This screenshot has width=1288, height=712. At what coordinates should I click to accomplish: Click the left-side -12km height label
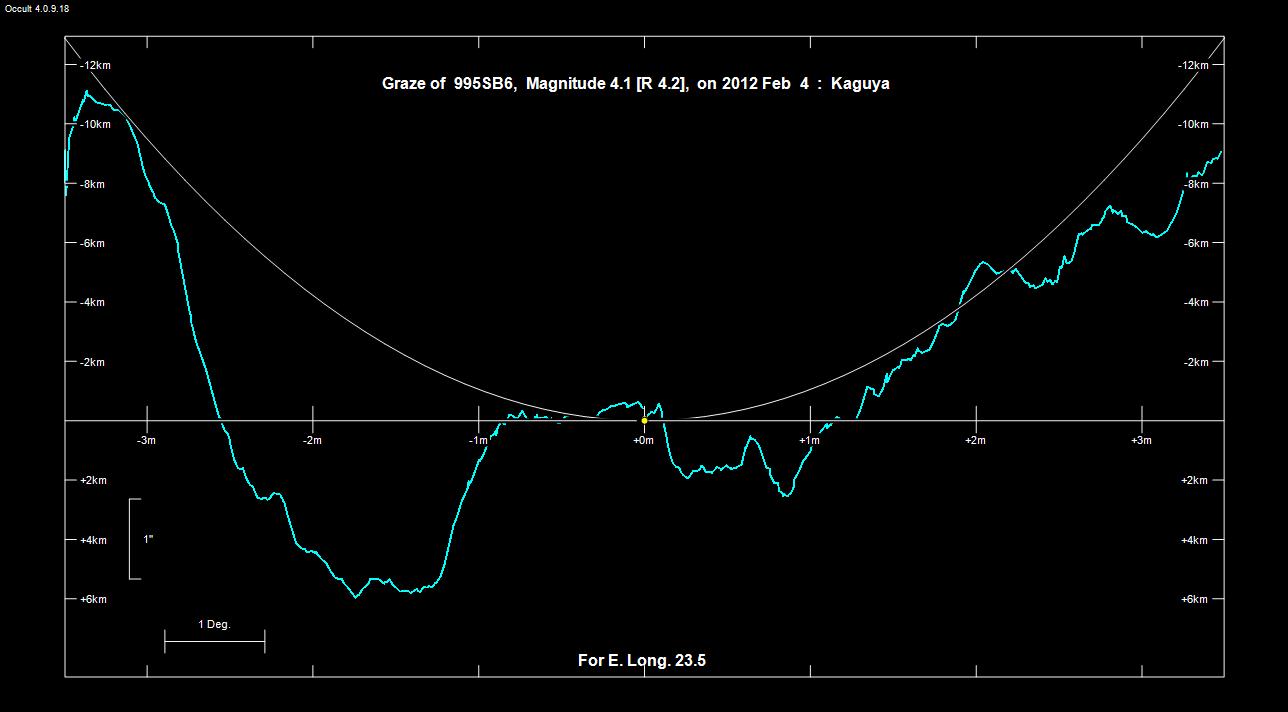[95, 65]
